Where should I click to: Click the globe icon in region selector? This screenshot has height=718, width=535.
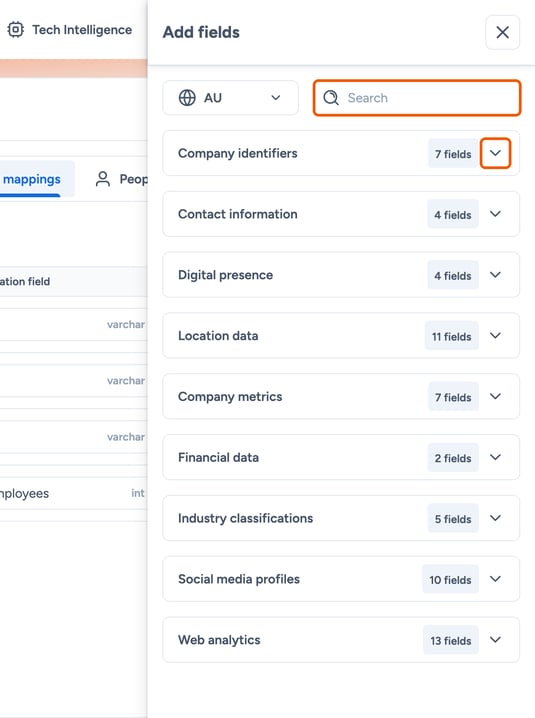pos(187,98)
